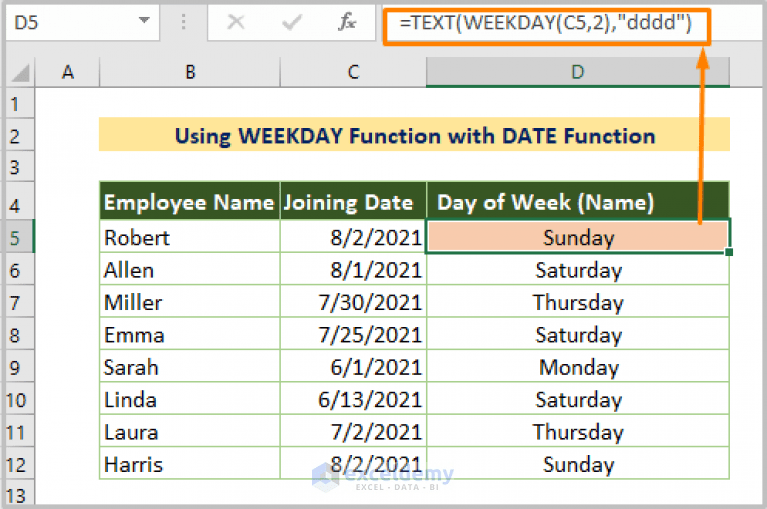Screen dimensions: 767x509
Task: Select the cell containing 'Harris'
Action: (x=190, y=464)
